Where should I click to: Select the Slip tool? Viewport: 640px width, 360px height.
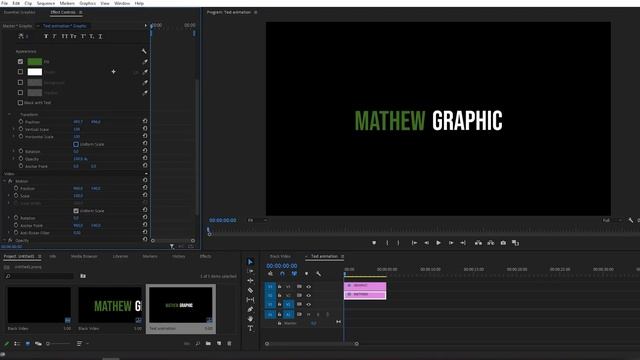pyautogui.click(x=250, y=300)
